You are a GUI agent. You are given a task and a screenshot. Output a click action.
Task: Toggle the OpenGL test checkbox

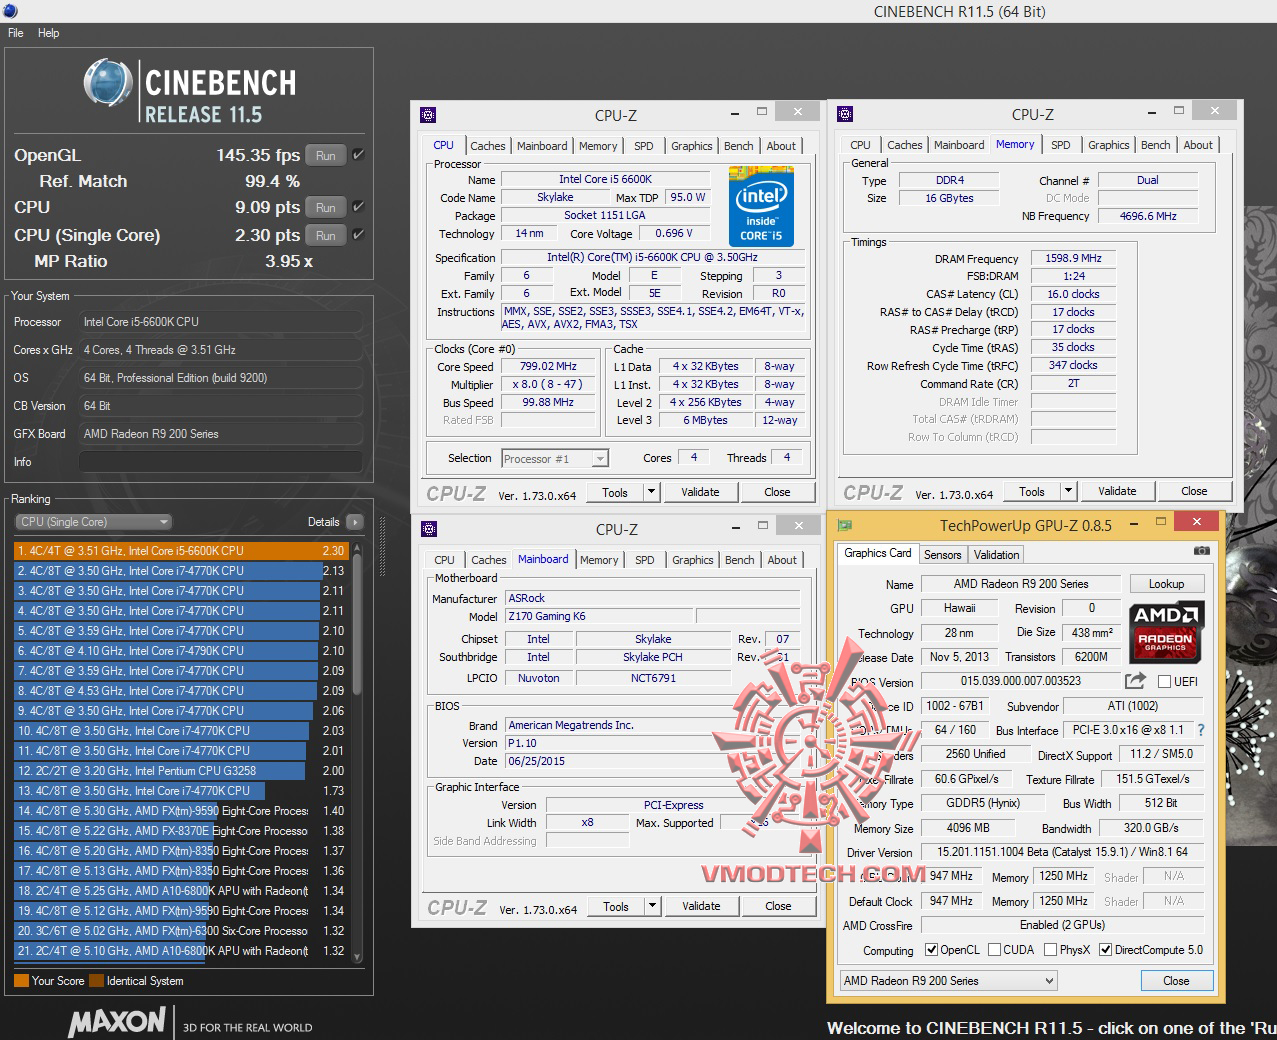point(358,155)
